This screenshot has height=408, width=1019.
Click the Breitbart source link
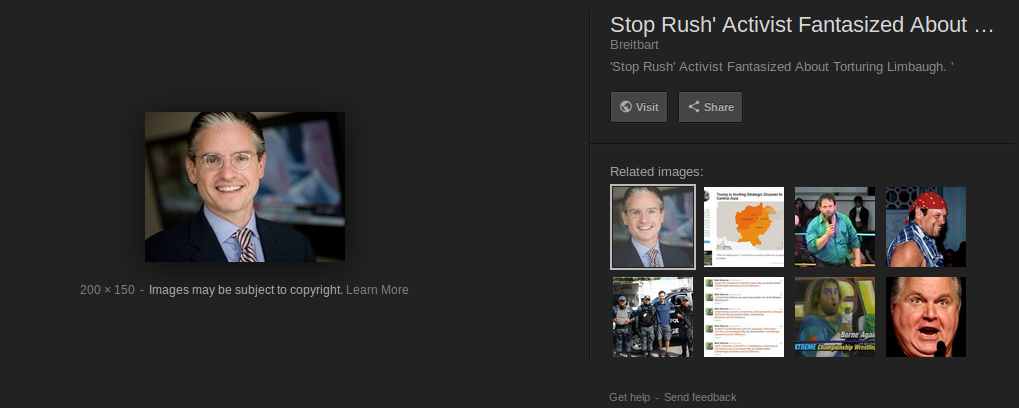[634, 45]
